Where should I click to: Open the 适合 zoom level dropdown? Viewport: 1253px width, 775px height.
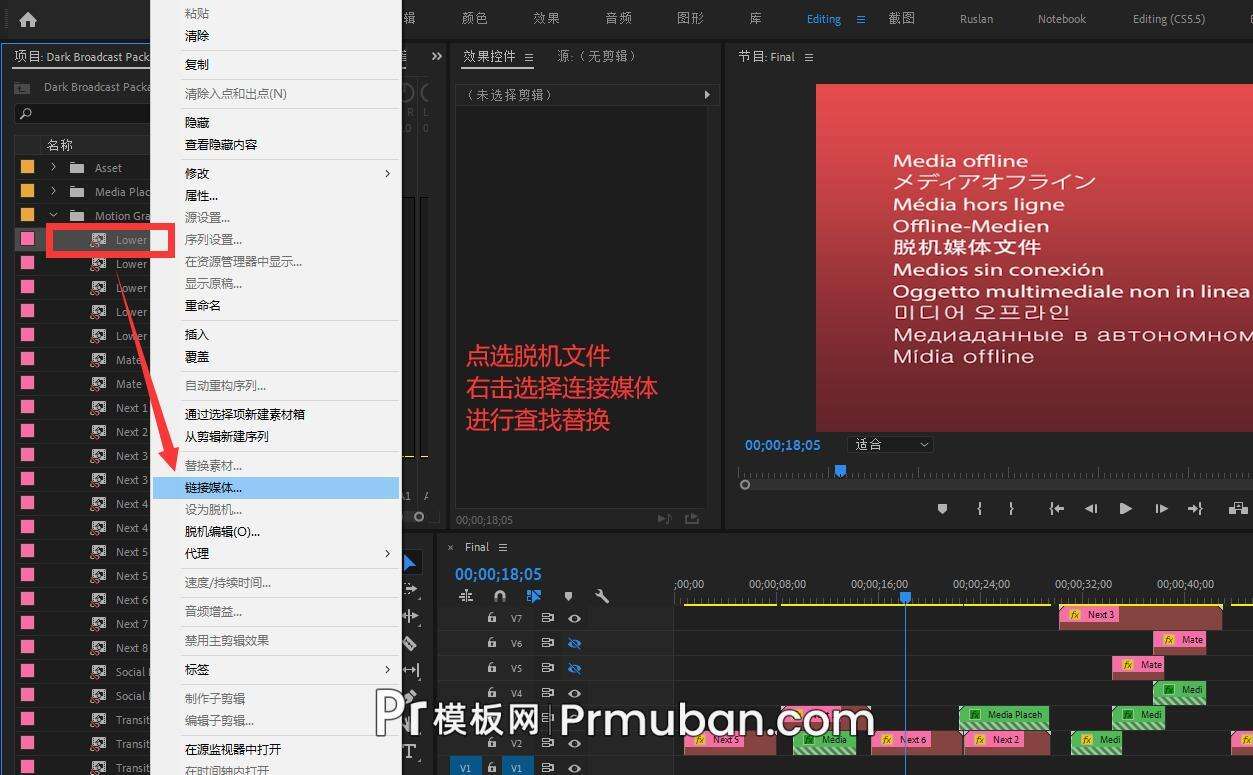[x=889, y=444]
